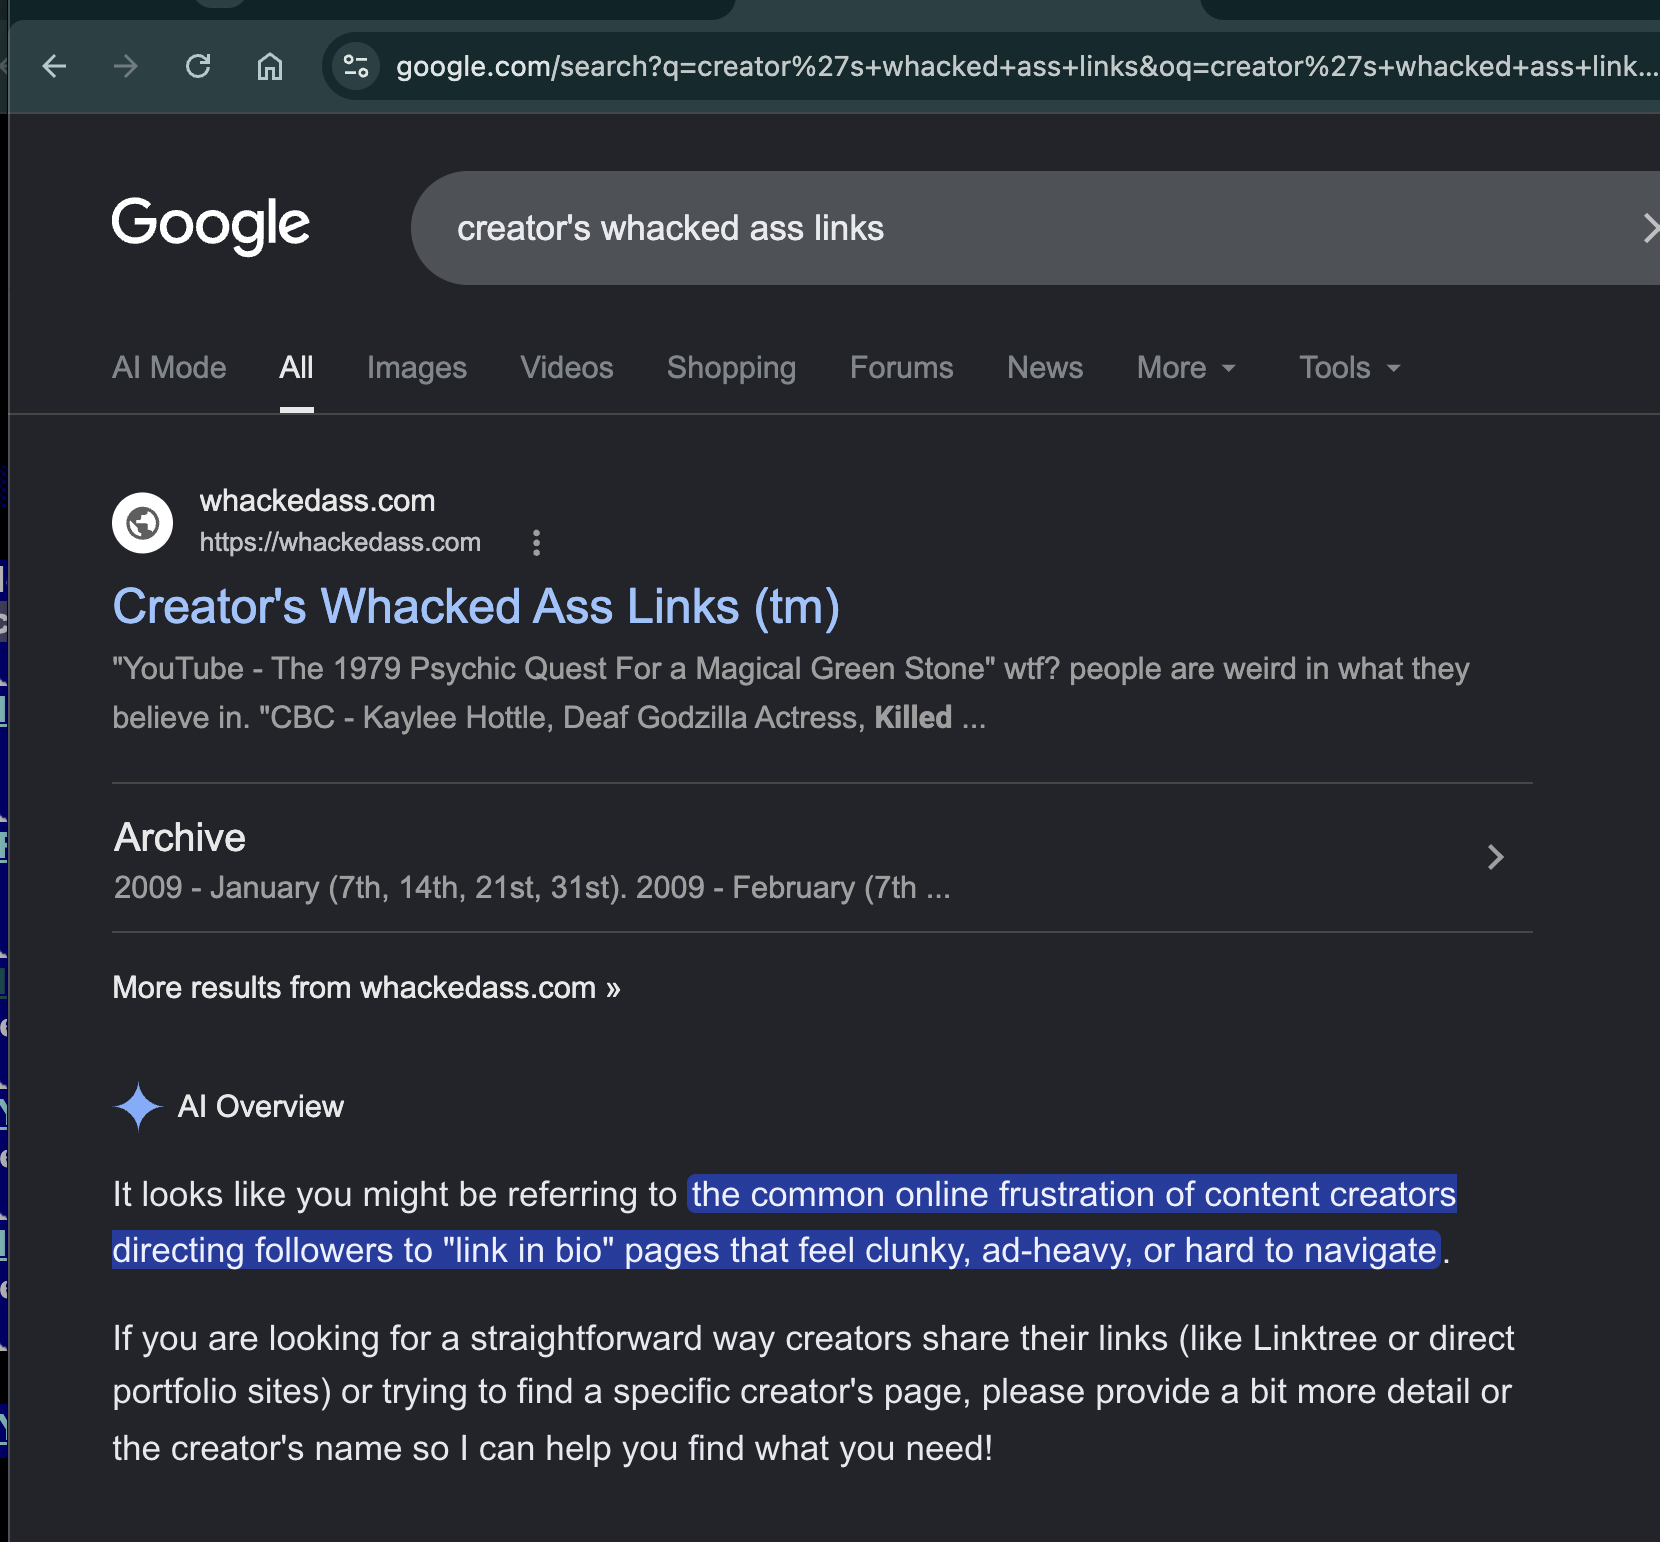
Task: Select the Forums search tab
Action: tap(902, 368)
